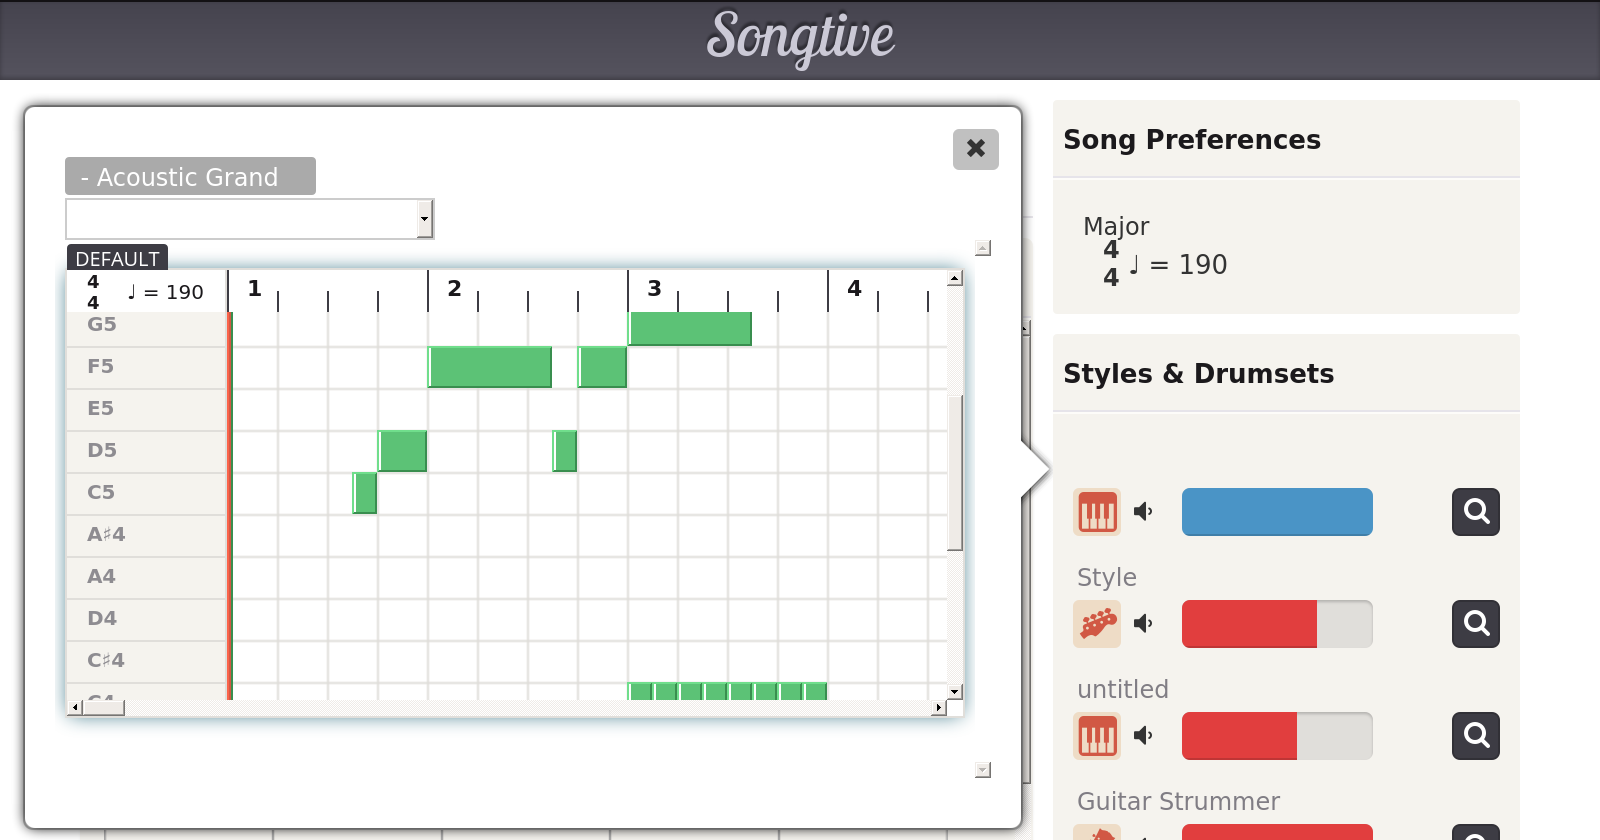1600x840 pixels.
Task: Toggle the speaker icon below the untitled label
Action: (1143, 736)
